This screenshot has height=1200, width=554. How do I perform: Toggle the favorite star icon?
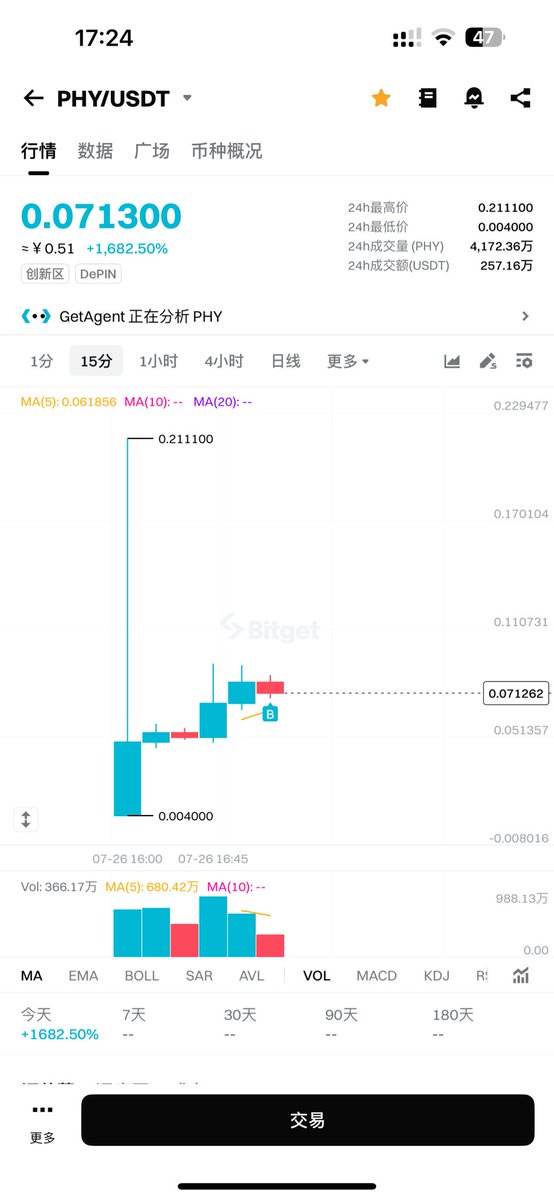[381, 98]
